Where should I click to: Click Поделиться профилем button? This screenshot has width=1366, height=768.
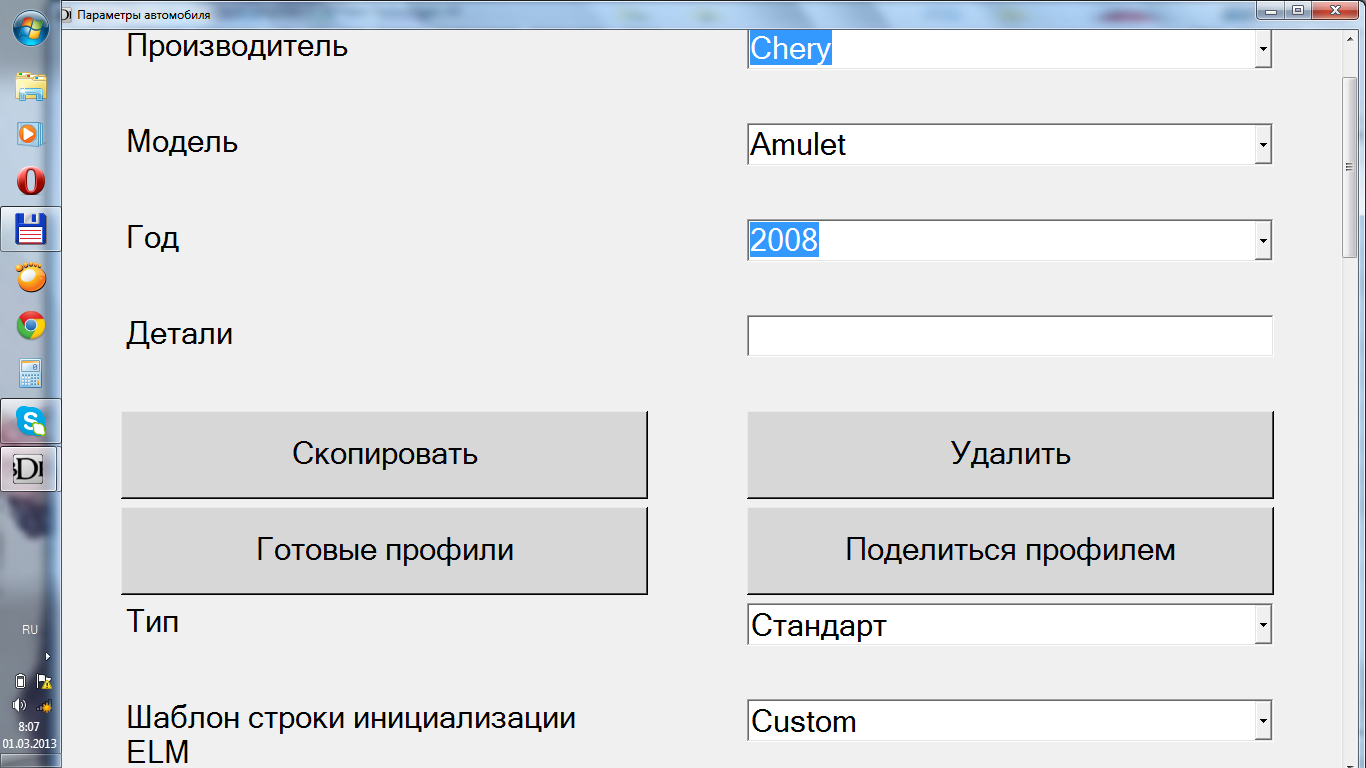[1010, 550]
